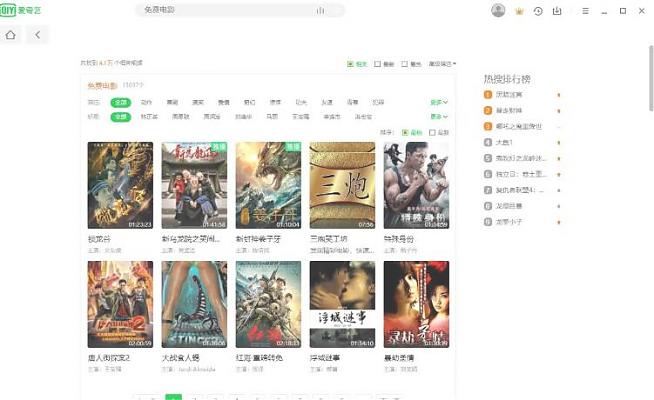Go back using the left arrow button
The height and width of the screenshot is (400, 654).
(37, 35)
